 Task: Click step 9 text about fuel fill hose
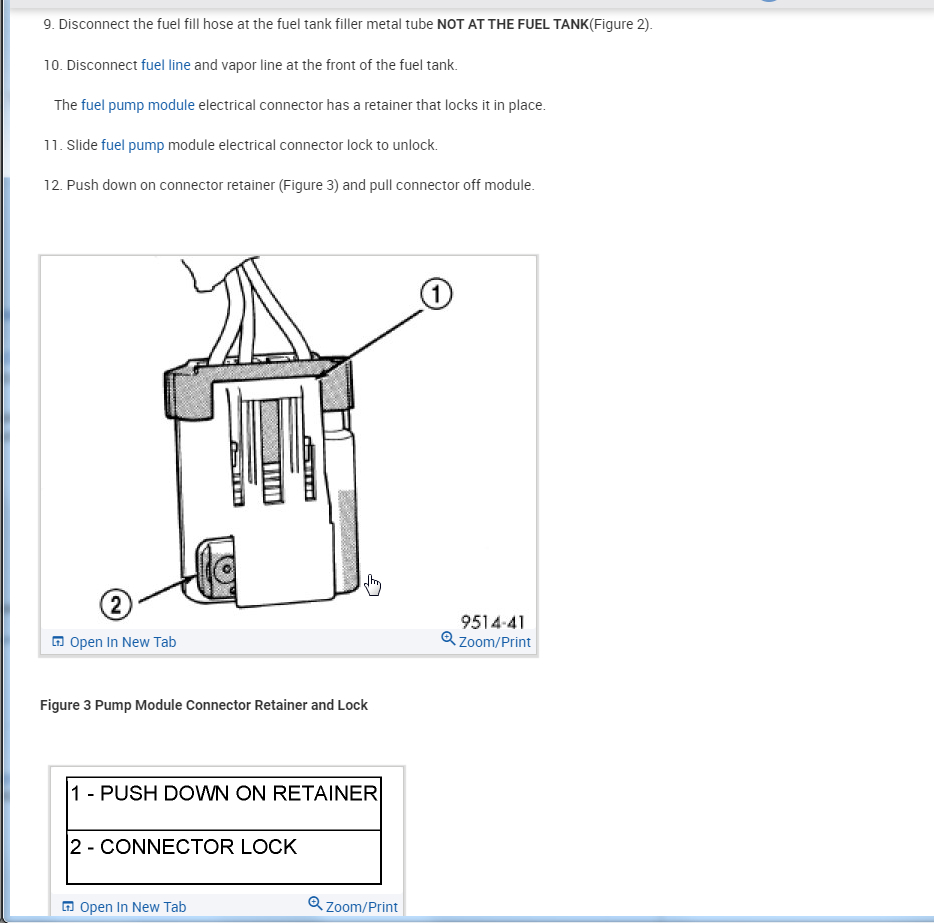click(348, 24)
